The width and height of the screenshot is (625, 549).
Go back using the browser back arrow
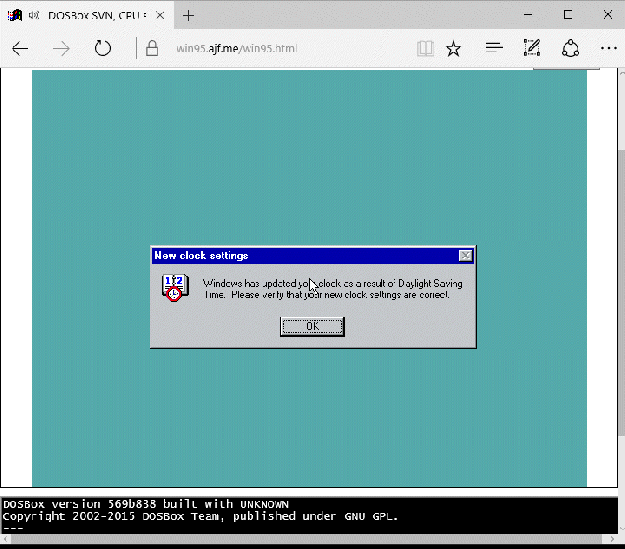(20, 49)
